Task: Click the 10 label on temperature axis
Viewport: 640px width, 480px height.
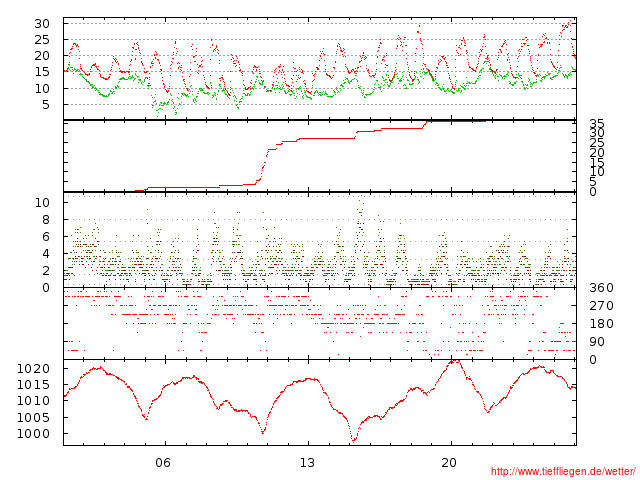Action: click(x=42, y=89)
